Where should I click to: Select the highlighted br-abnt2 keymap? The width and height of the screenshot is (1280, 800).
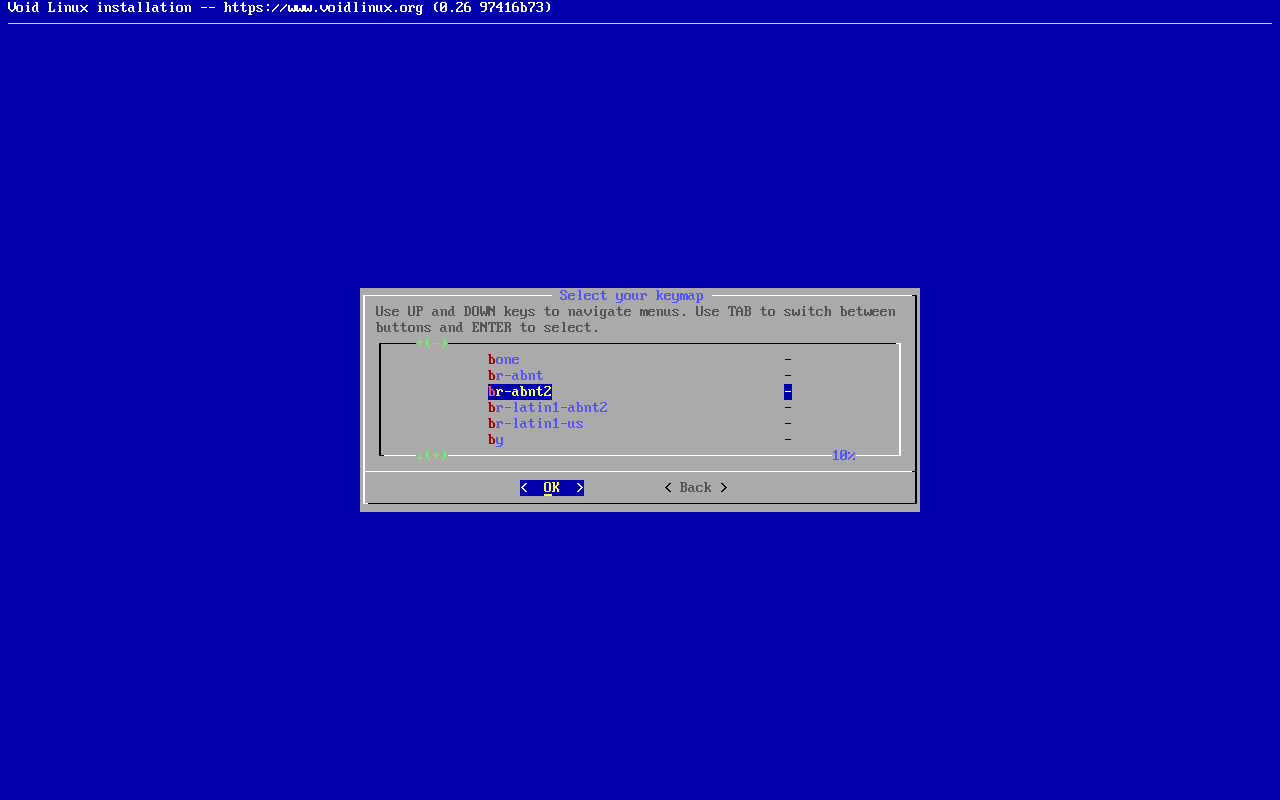pos(520,392)
